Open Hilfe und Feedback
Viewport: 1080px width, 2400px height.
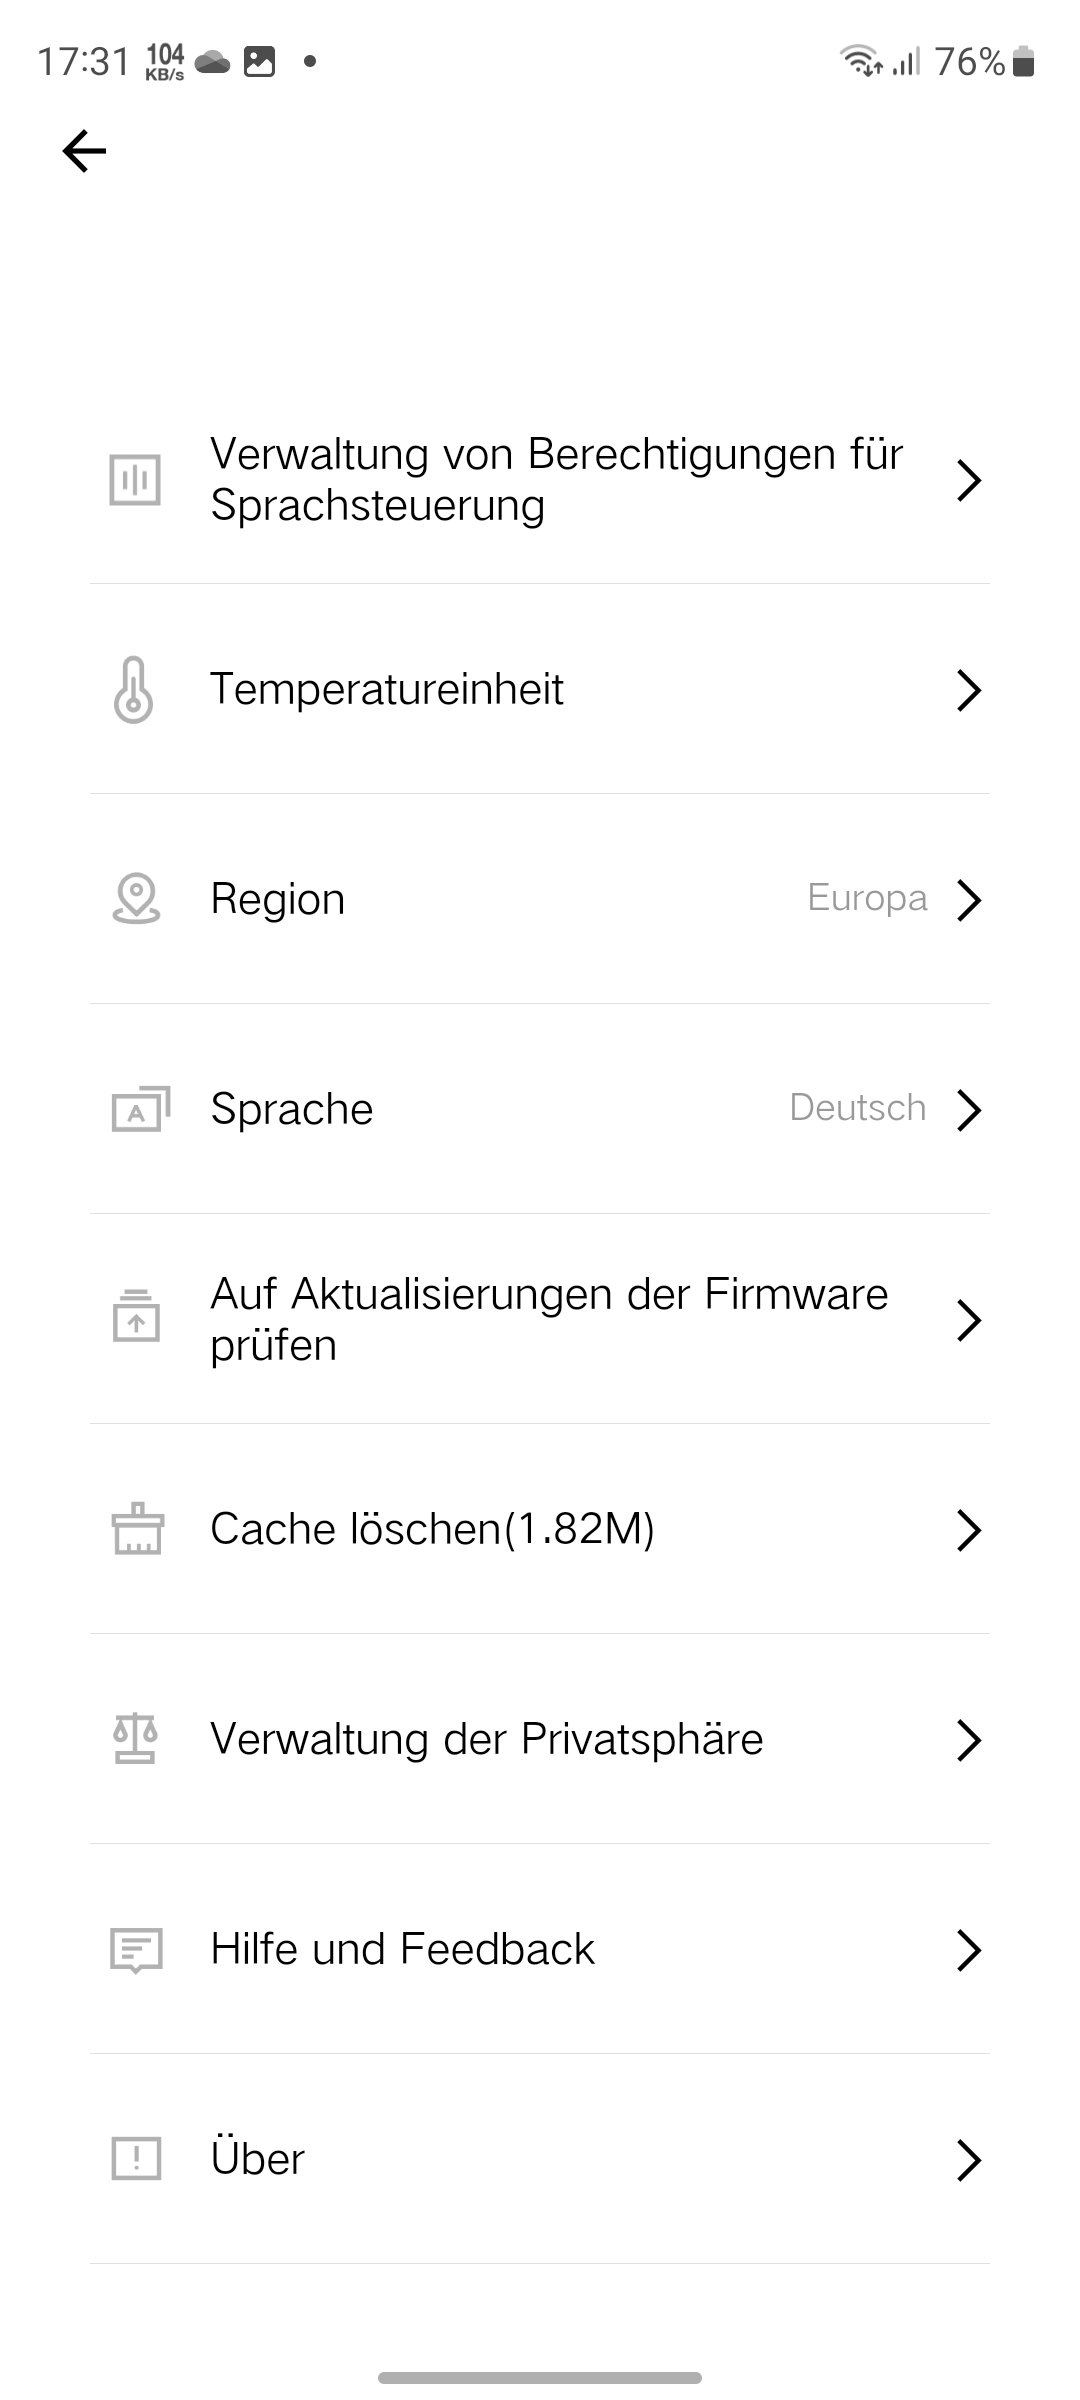coord(403,1949)
